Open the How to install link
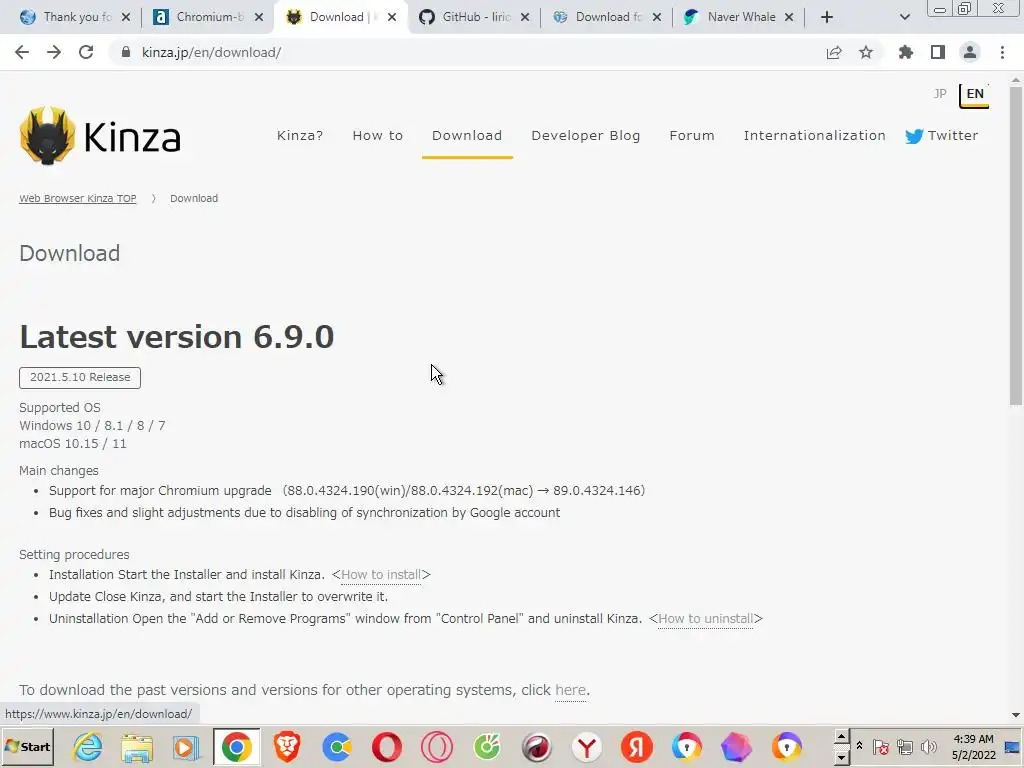This screenshot has height=768, width=1024. point(381,575)
